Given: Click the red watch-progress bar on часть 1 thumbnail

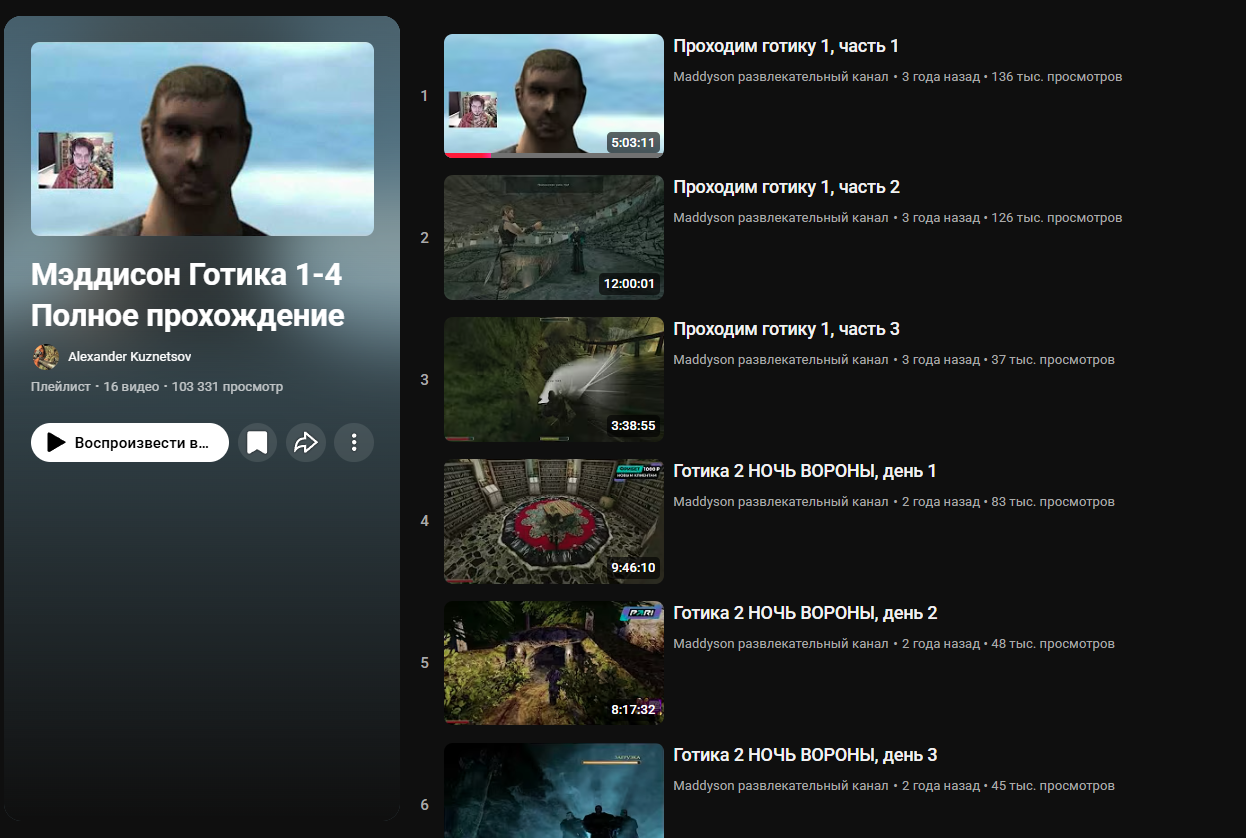Looking at the screenshot, I should 468,156.
